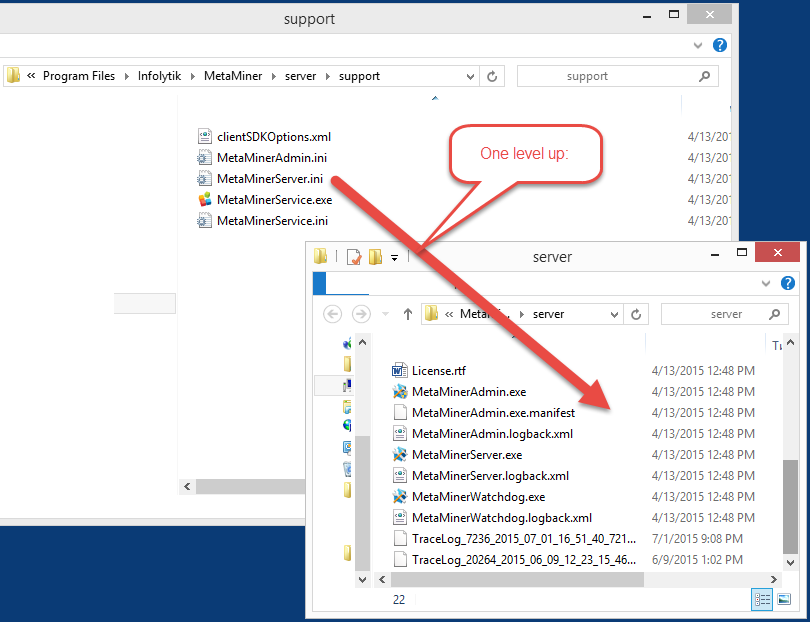Click 'MetaMiner' in support window breadcrumb

pyautogui.click(x=233, y=76)
